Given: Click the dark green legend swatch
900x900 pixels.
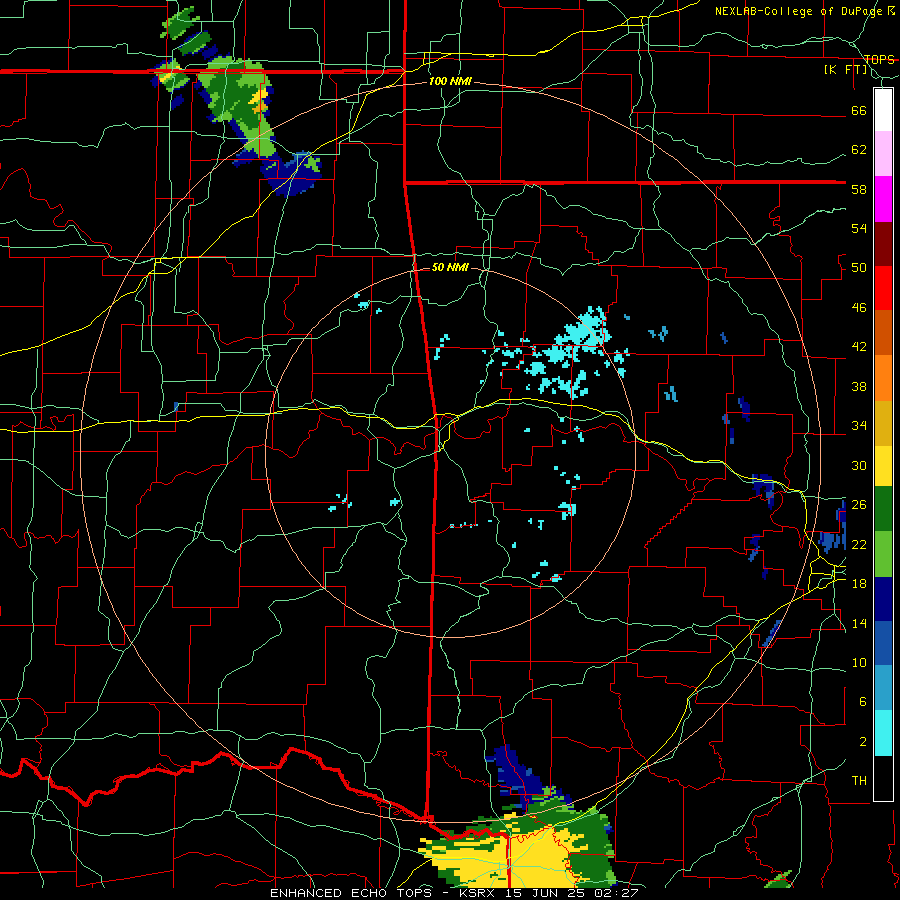Looking at the screenshot, I should pos(883,509).
